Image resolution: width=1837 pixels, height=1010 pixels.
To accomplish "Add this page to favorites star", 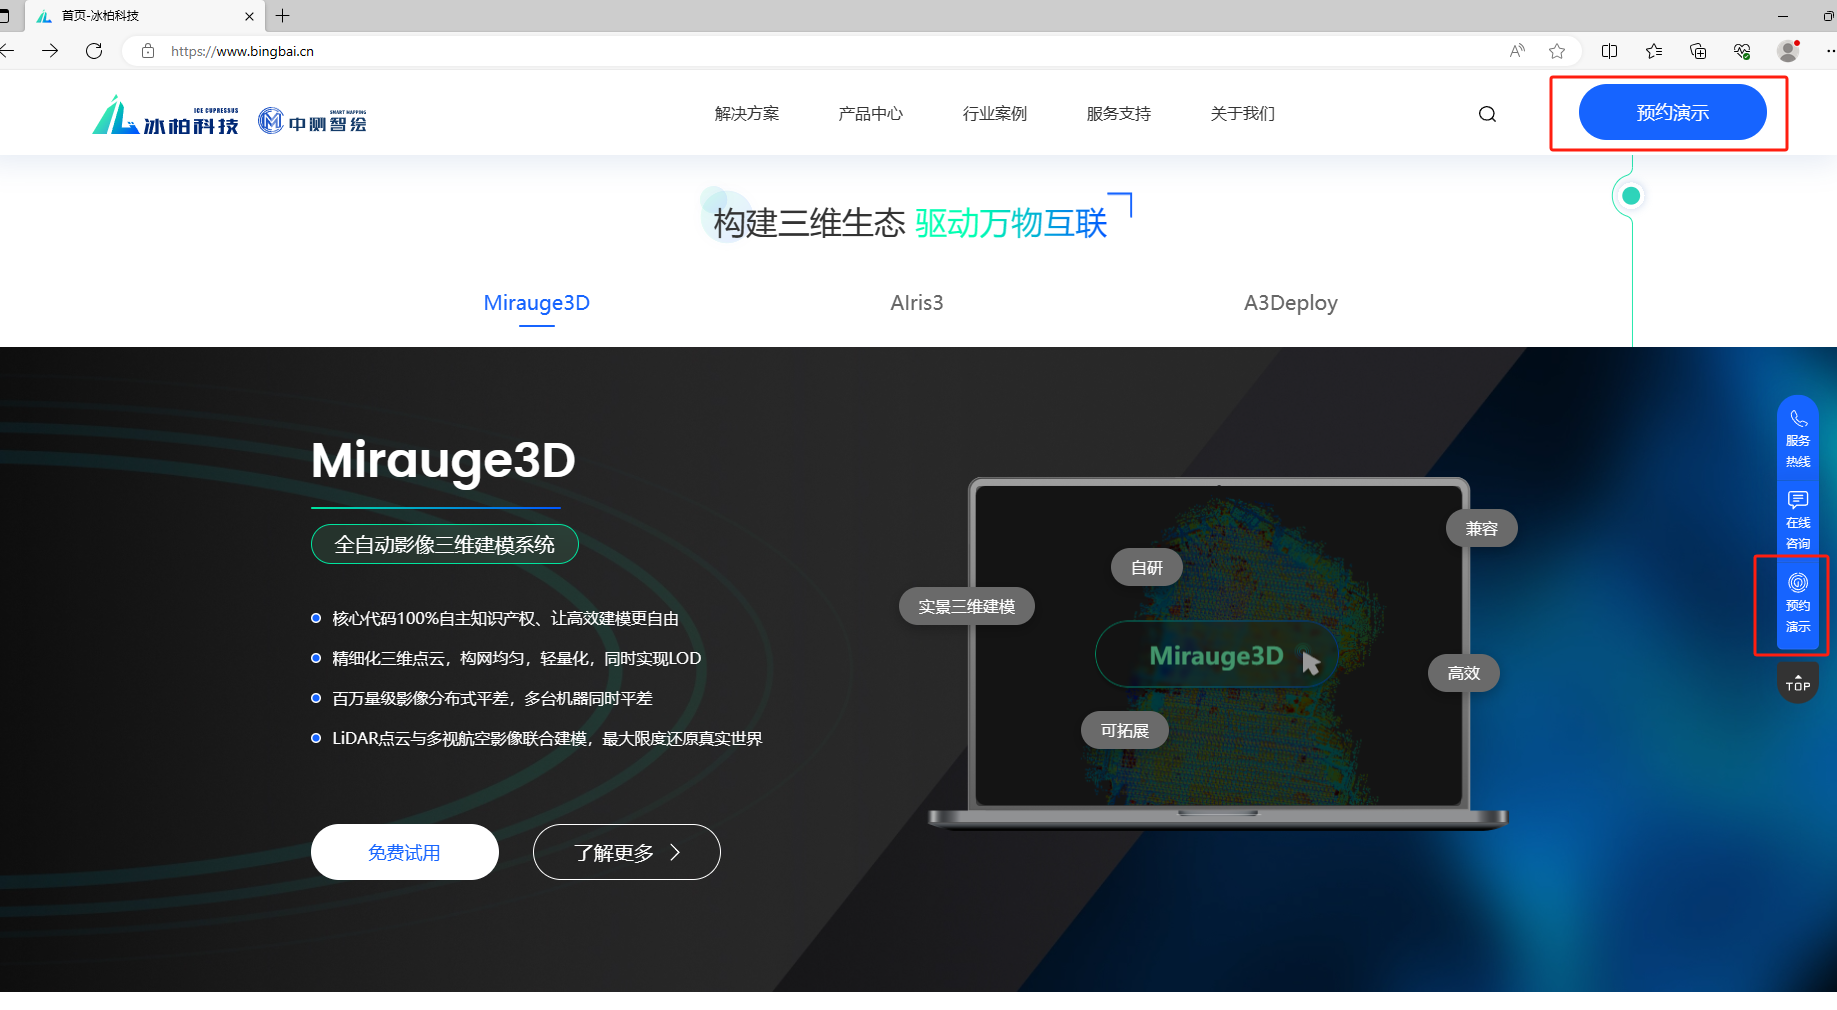I will [x=1557, y=51].
